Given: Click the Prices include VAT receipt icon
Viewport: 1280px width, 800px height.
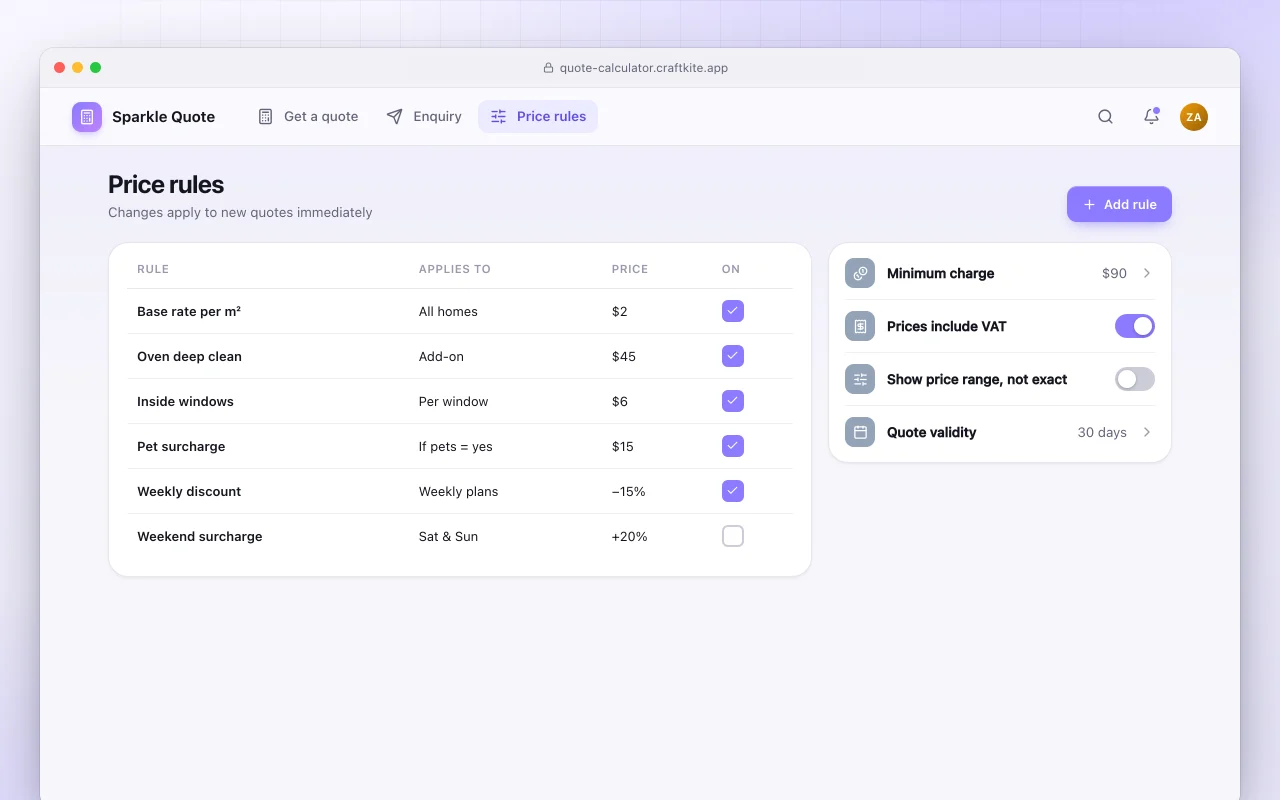Looking at the screenshot, I should (x=860, y=326).
